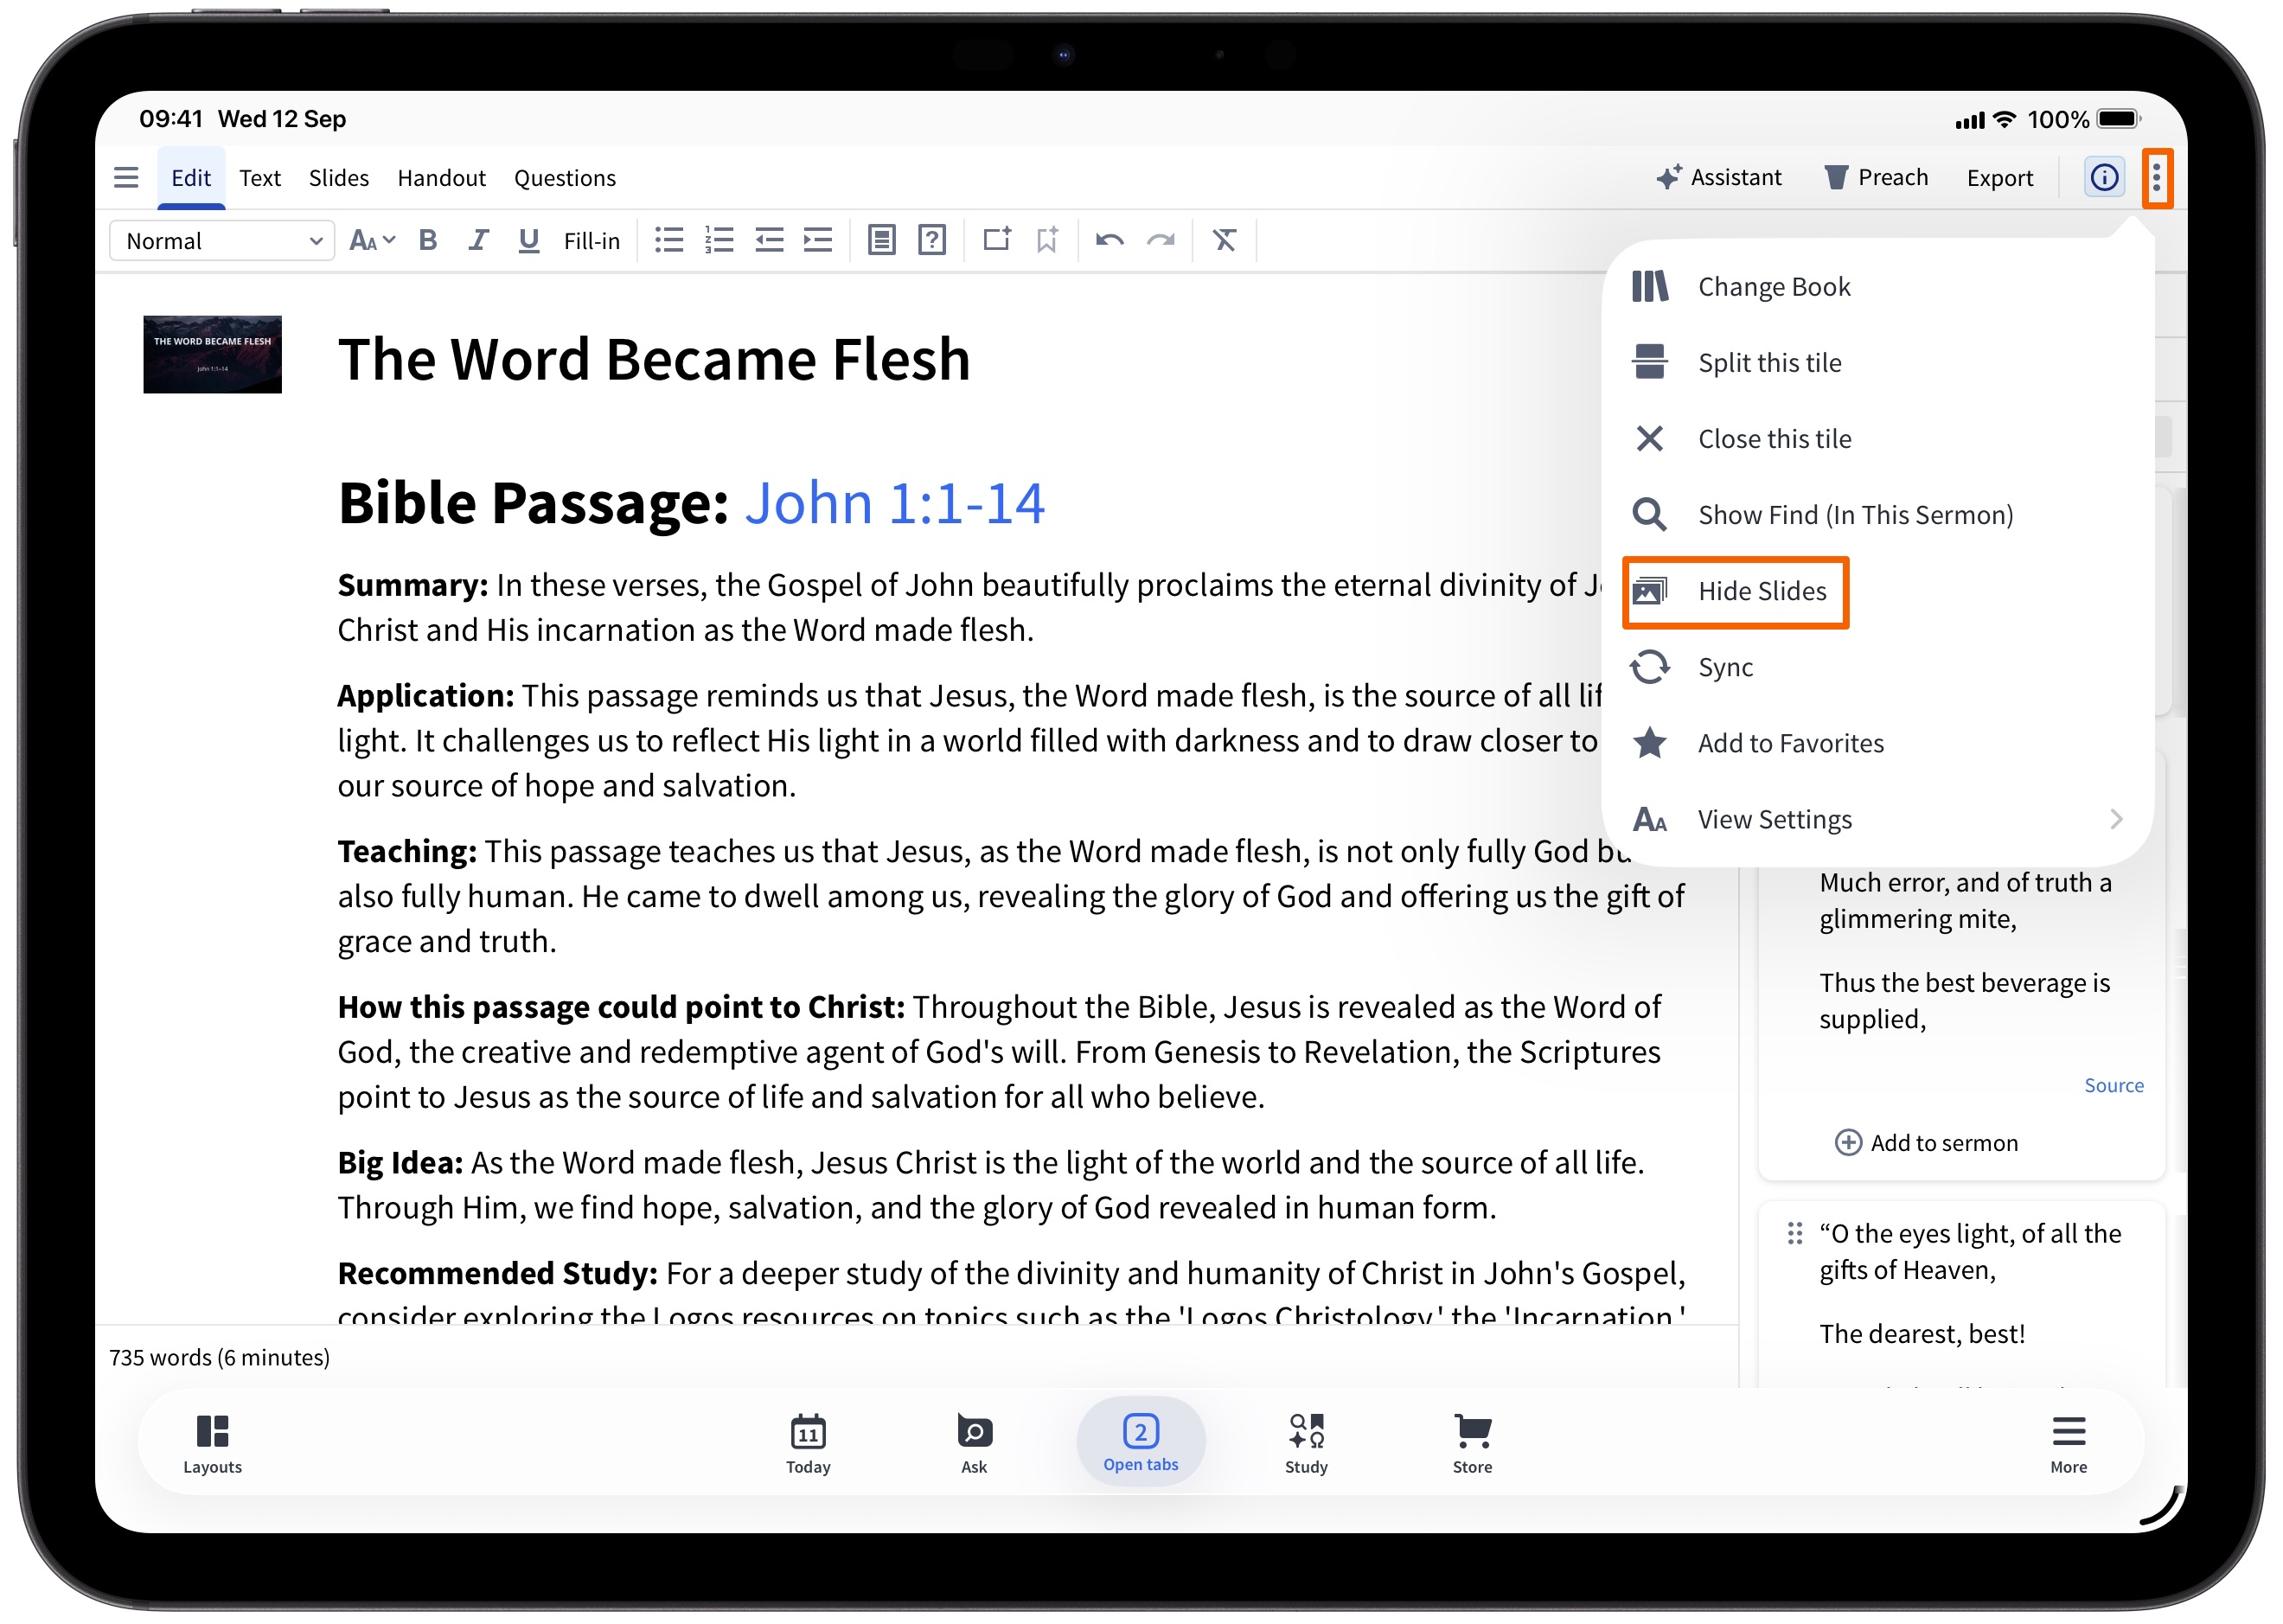Viewport: 2283px width, 1624px height.
Task: Open the sermon Assistant
Action: tap(1719, 178)
